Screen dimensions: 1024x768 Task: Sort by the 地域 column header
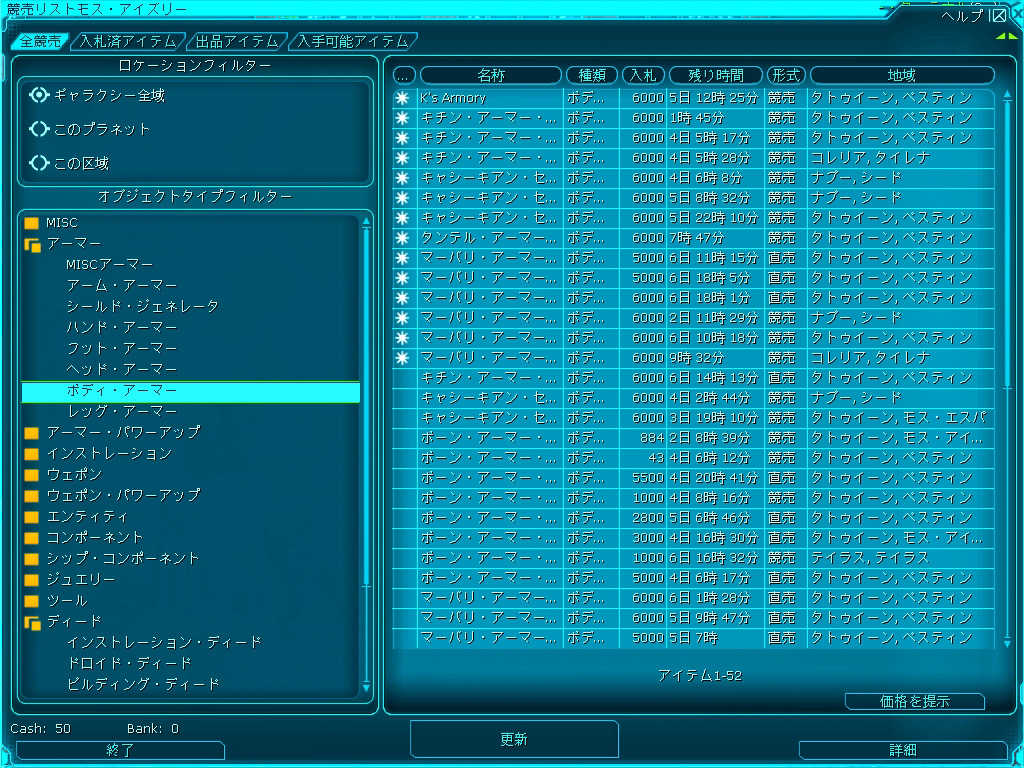pyautogui.click(x=902, y=75)
